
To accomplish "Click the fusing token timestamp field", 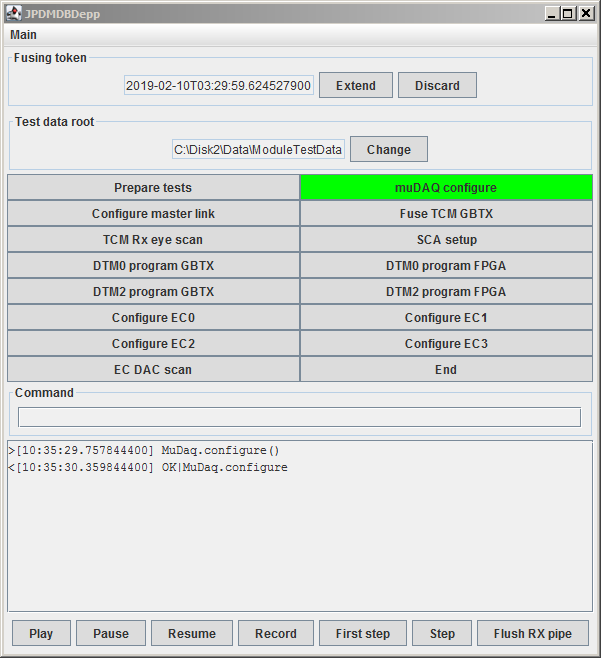I will click(219, 86).
